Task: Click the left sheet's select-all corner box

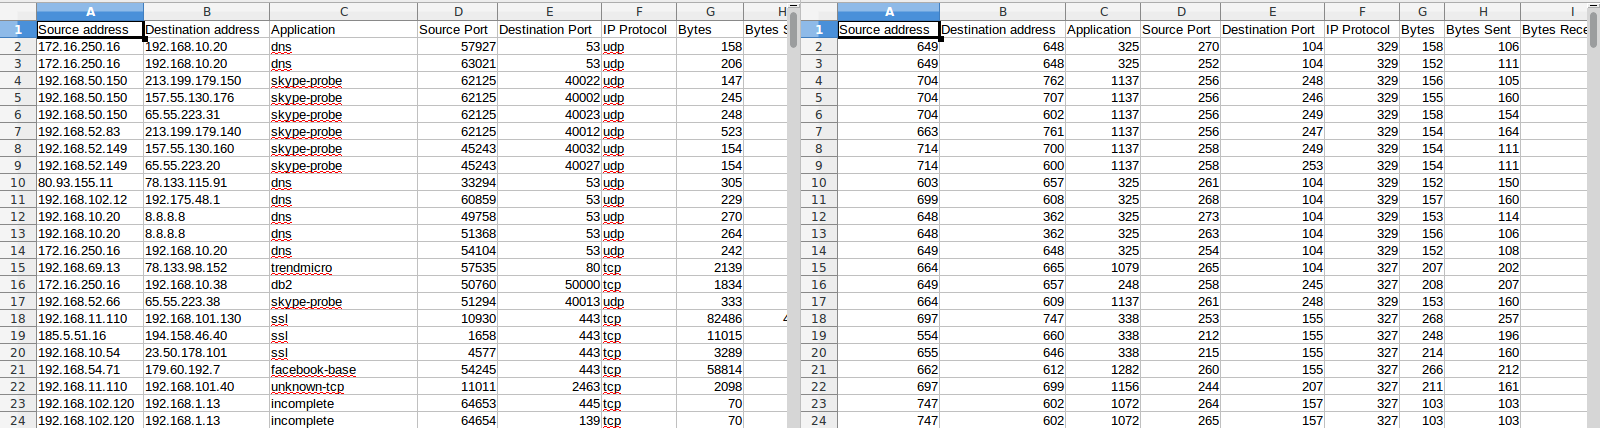Action: (x=18, y=12)
